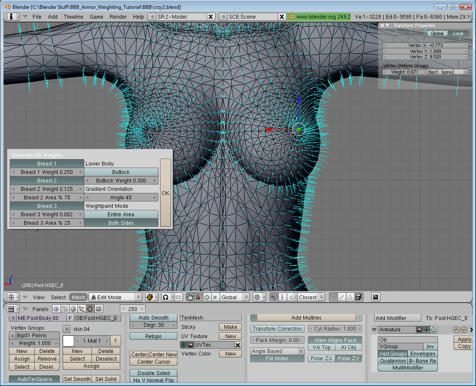Open the File menu
The image size is (476, 386).
(37, 16)
